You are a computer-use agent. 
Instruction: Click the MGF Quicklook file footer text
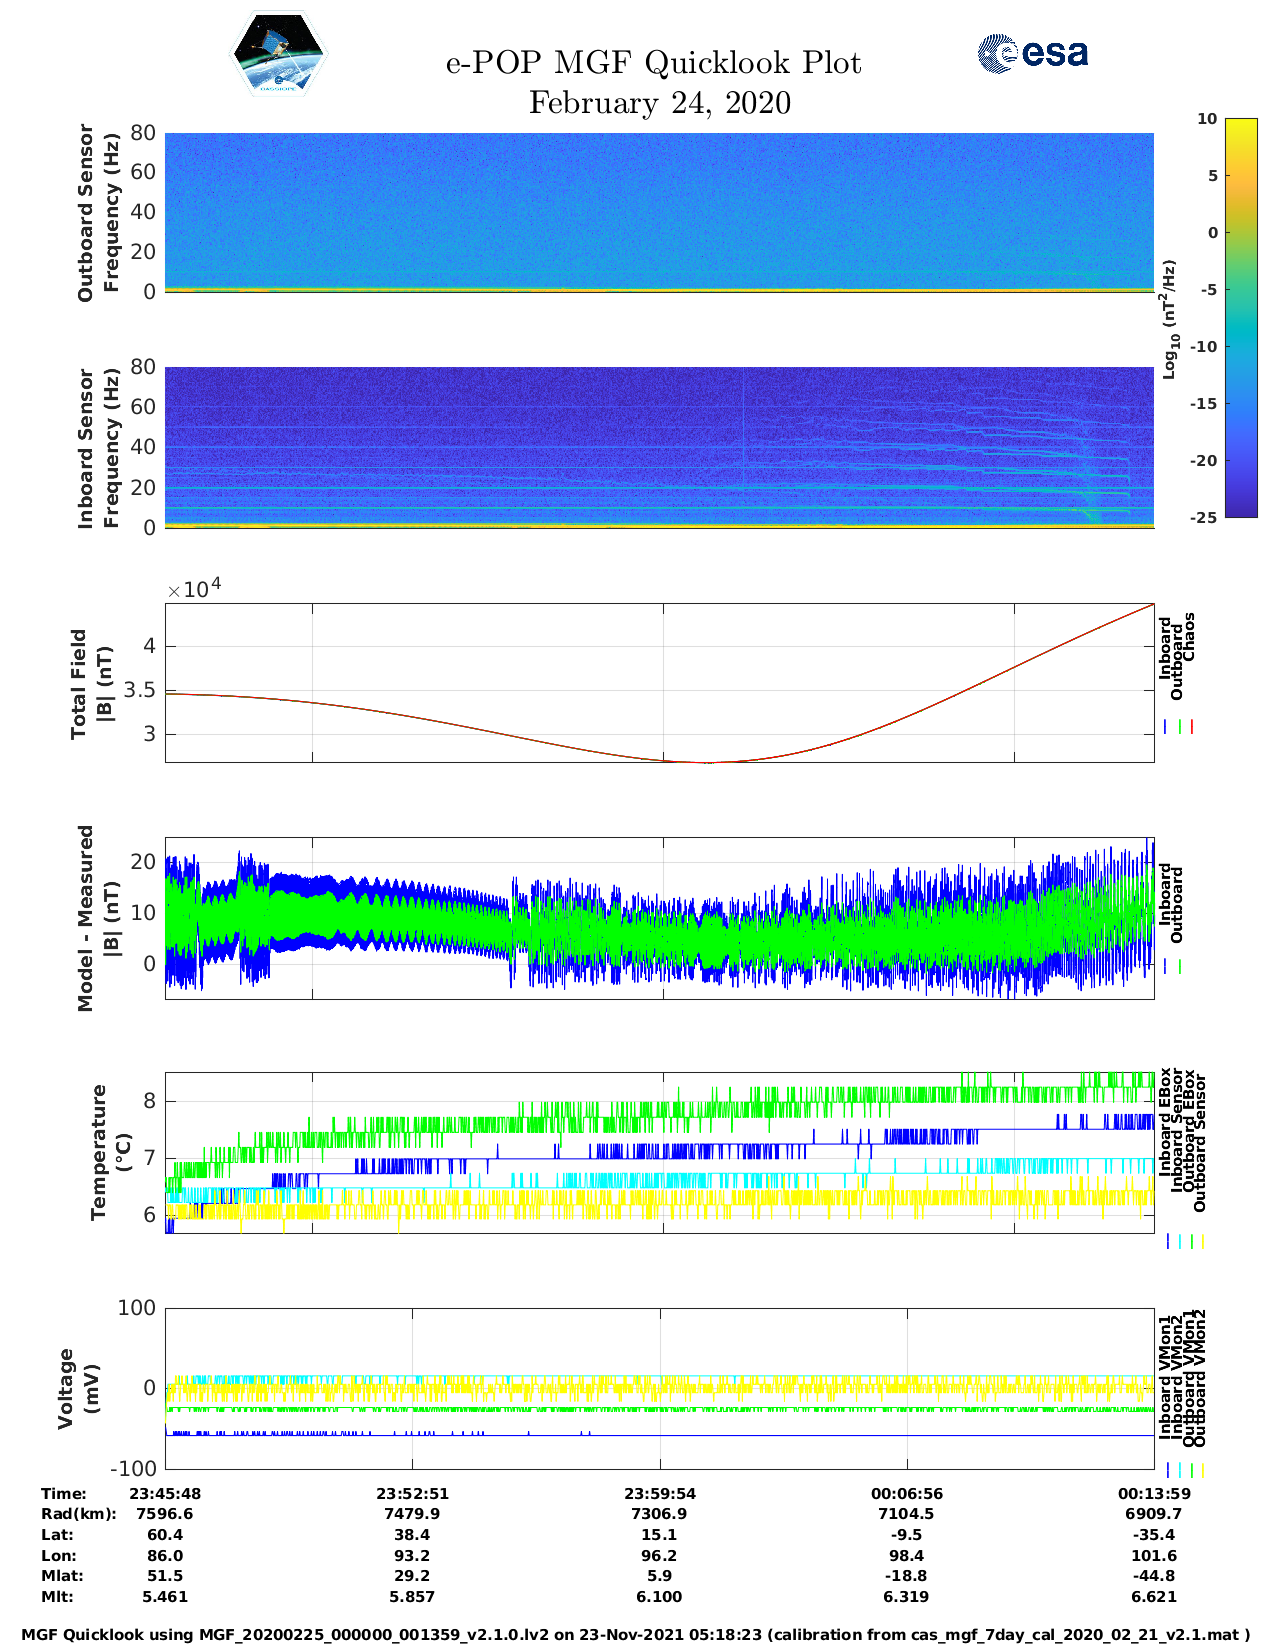[636, 1635]
